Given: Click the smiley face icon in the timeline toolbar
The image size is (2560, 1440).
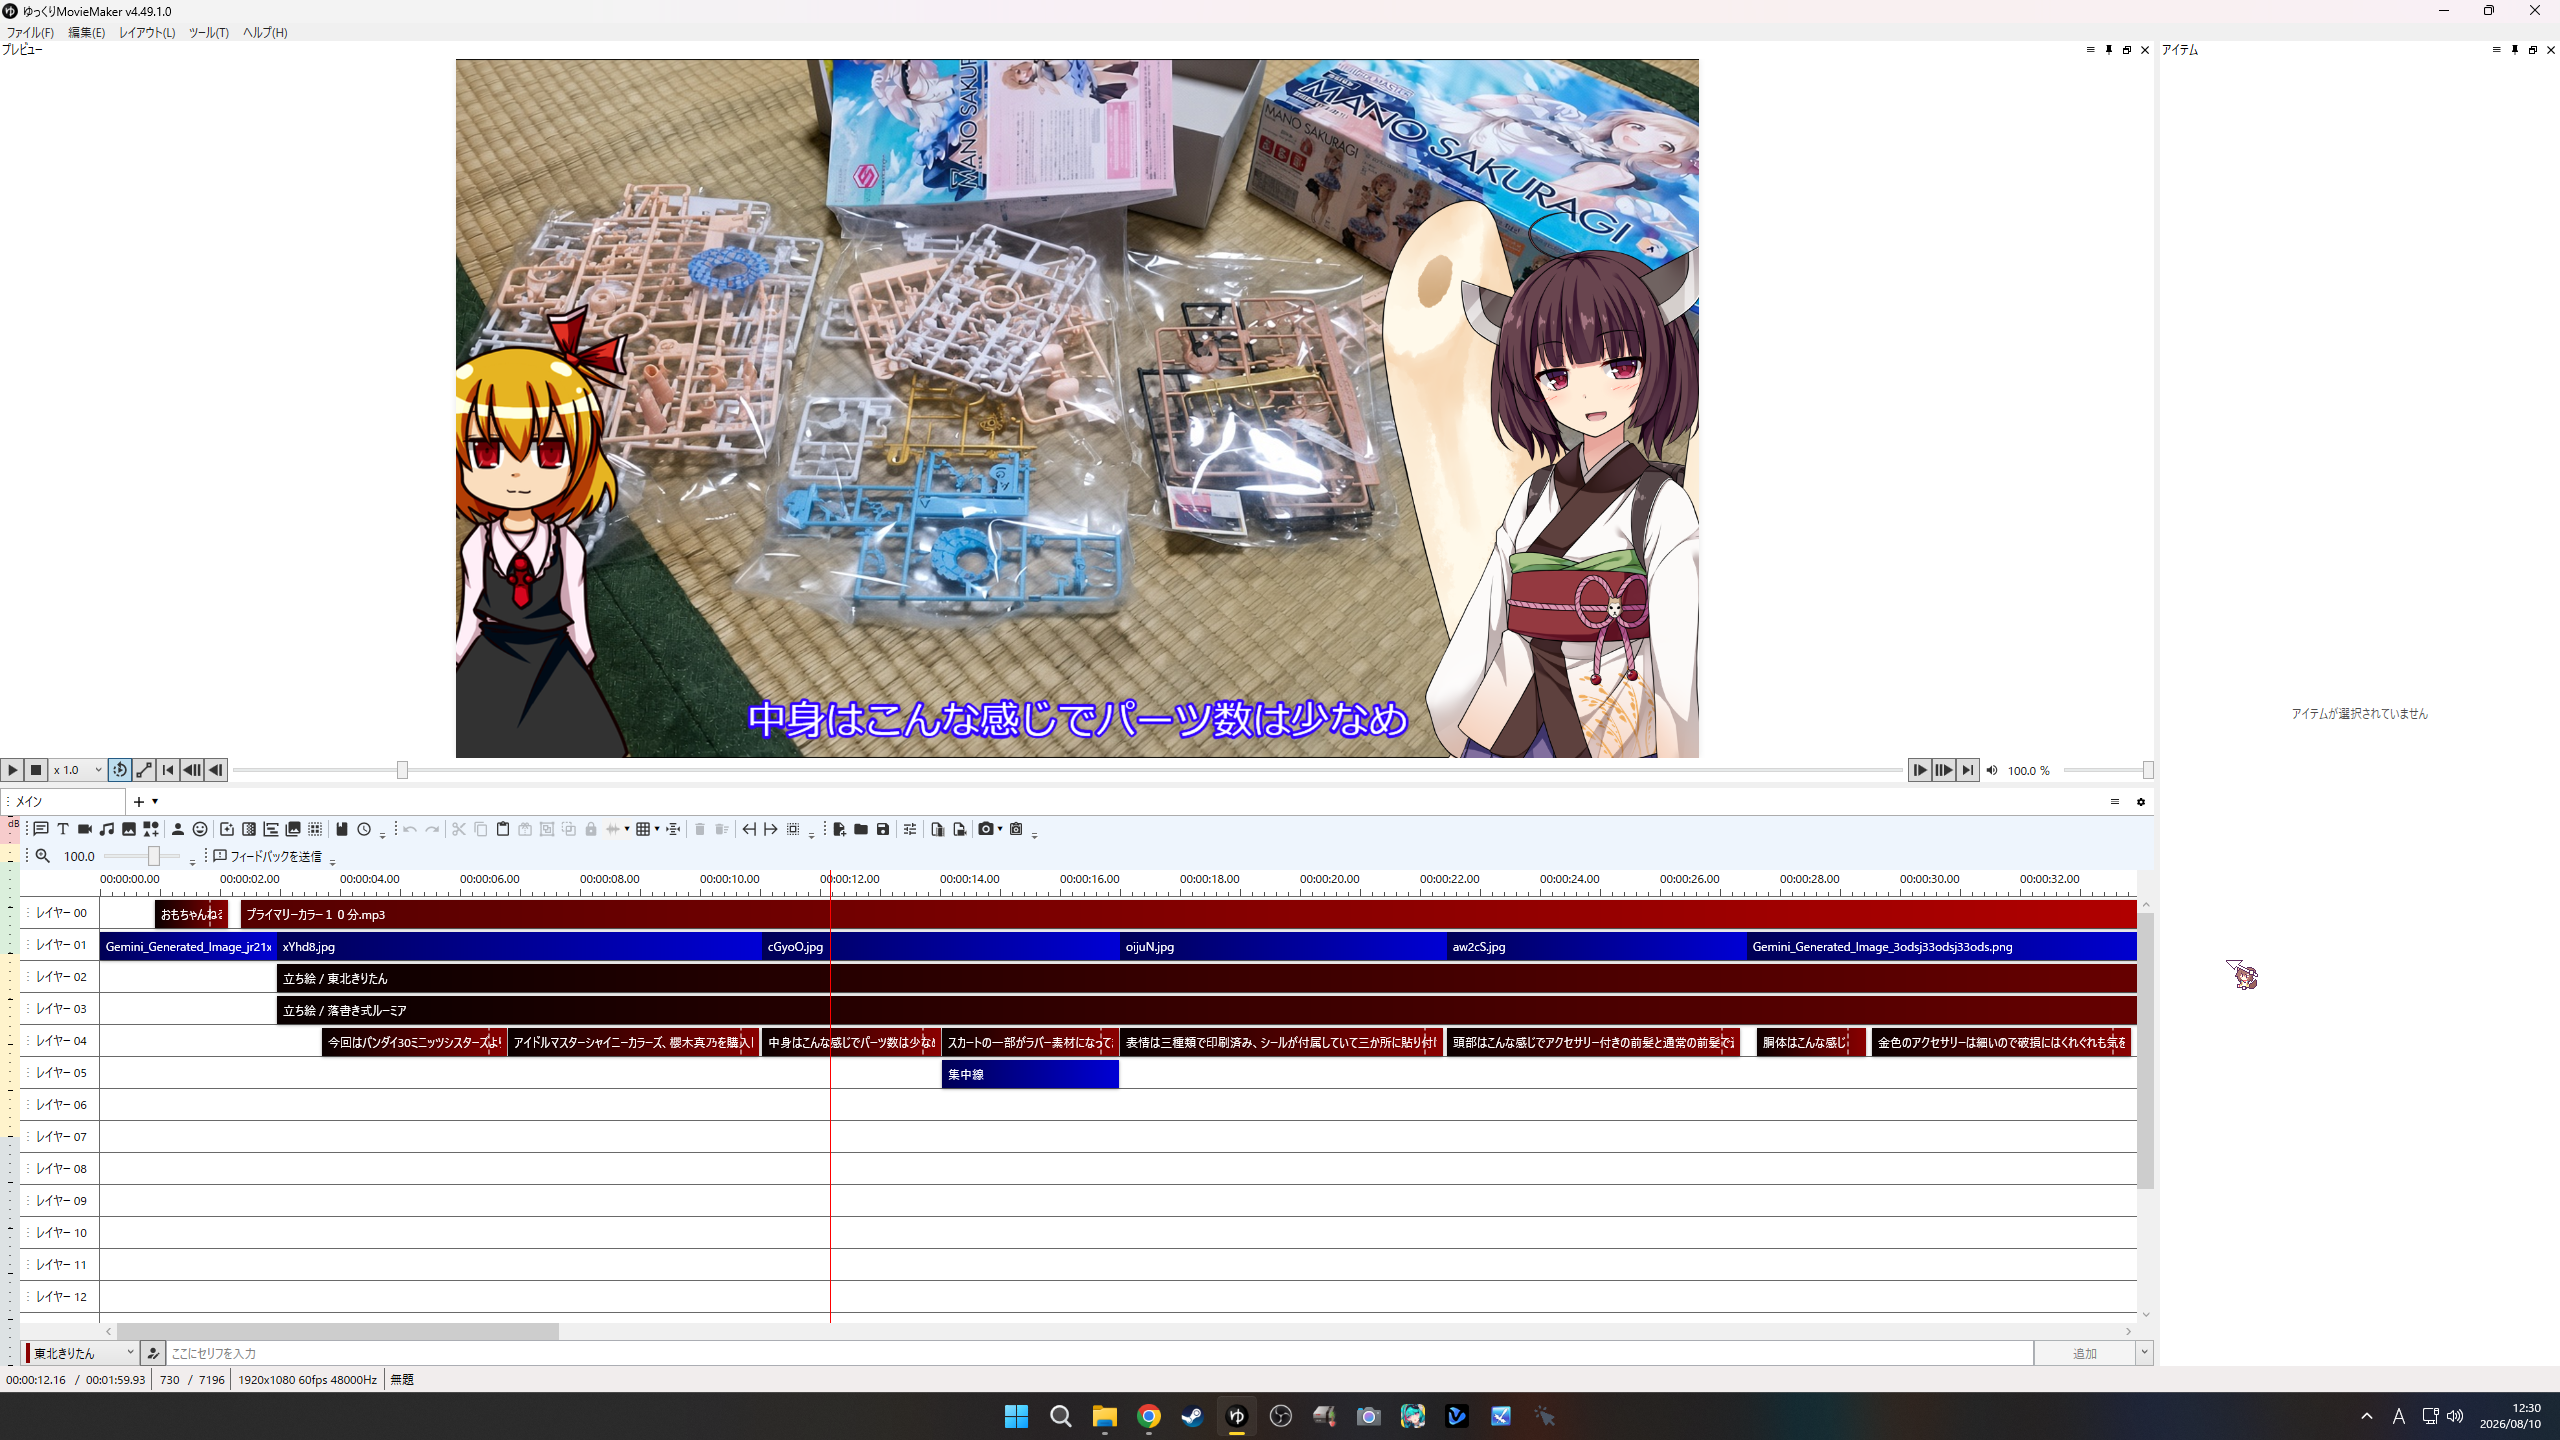Looking at the screenshot, I should [200, 829].
